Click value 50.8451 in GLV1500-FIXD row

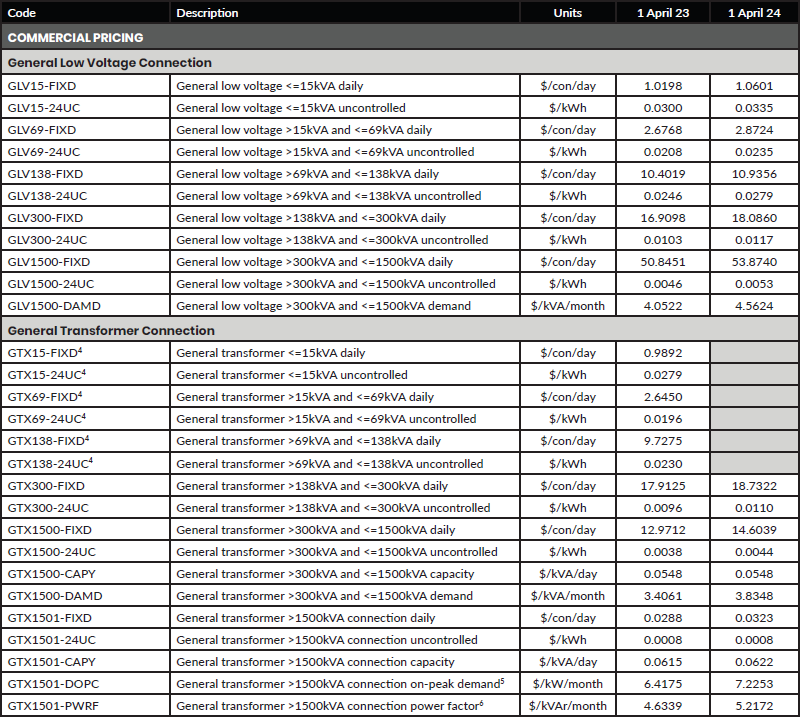click(663, 261)
